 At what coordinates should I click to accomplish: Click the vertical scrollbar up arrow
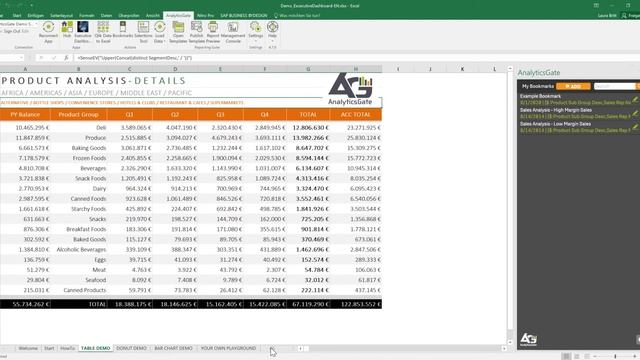pos(510,69)
